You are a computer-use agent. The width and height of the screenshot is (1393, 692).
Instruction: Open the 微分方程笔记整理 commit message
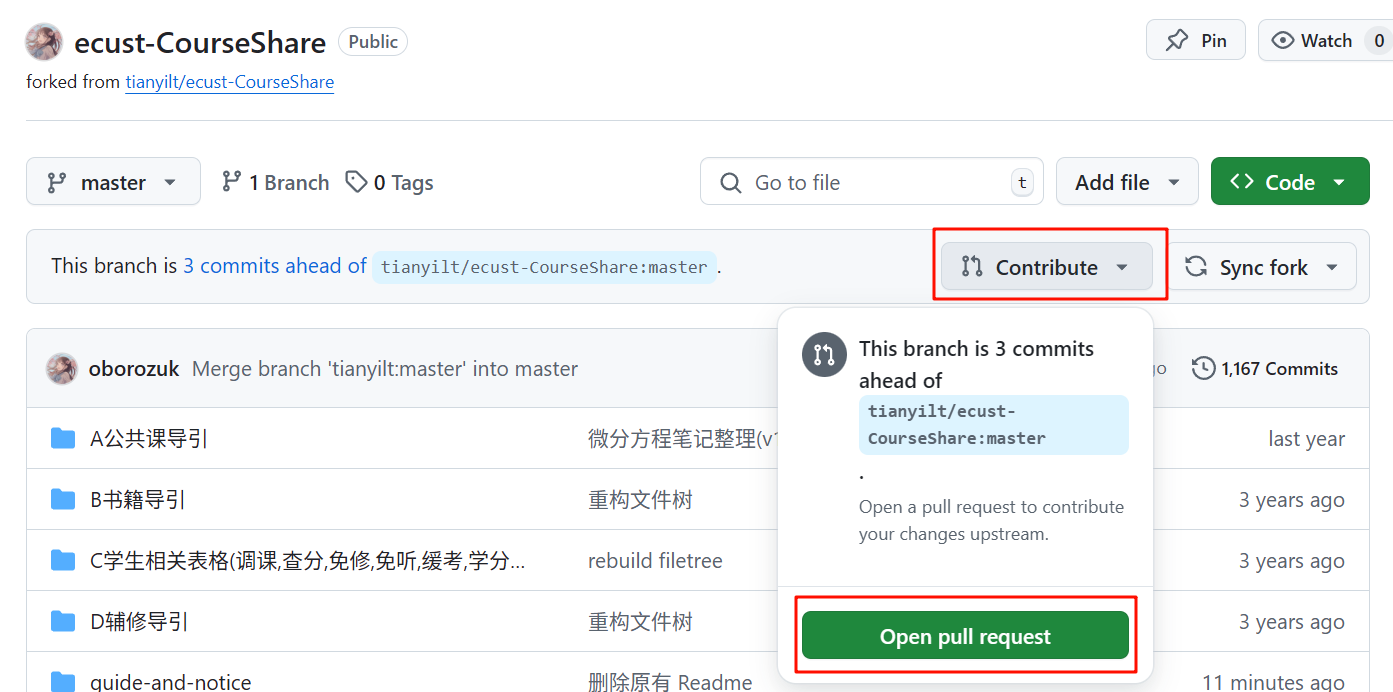click(682, 439)
